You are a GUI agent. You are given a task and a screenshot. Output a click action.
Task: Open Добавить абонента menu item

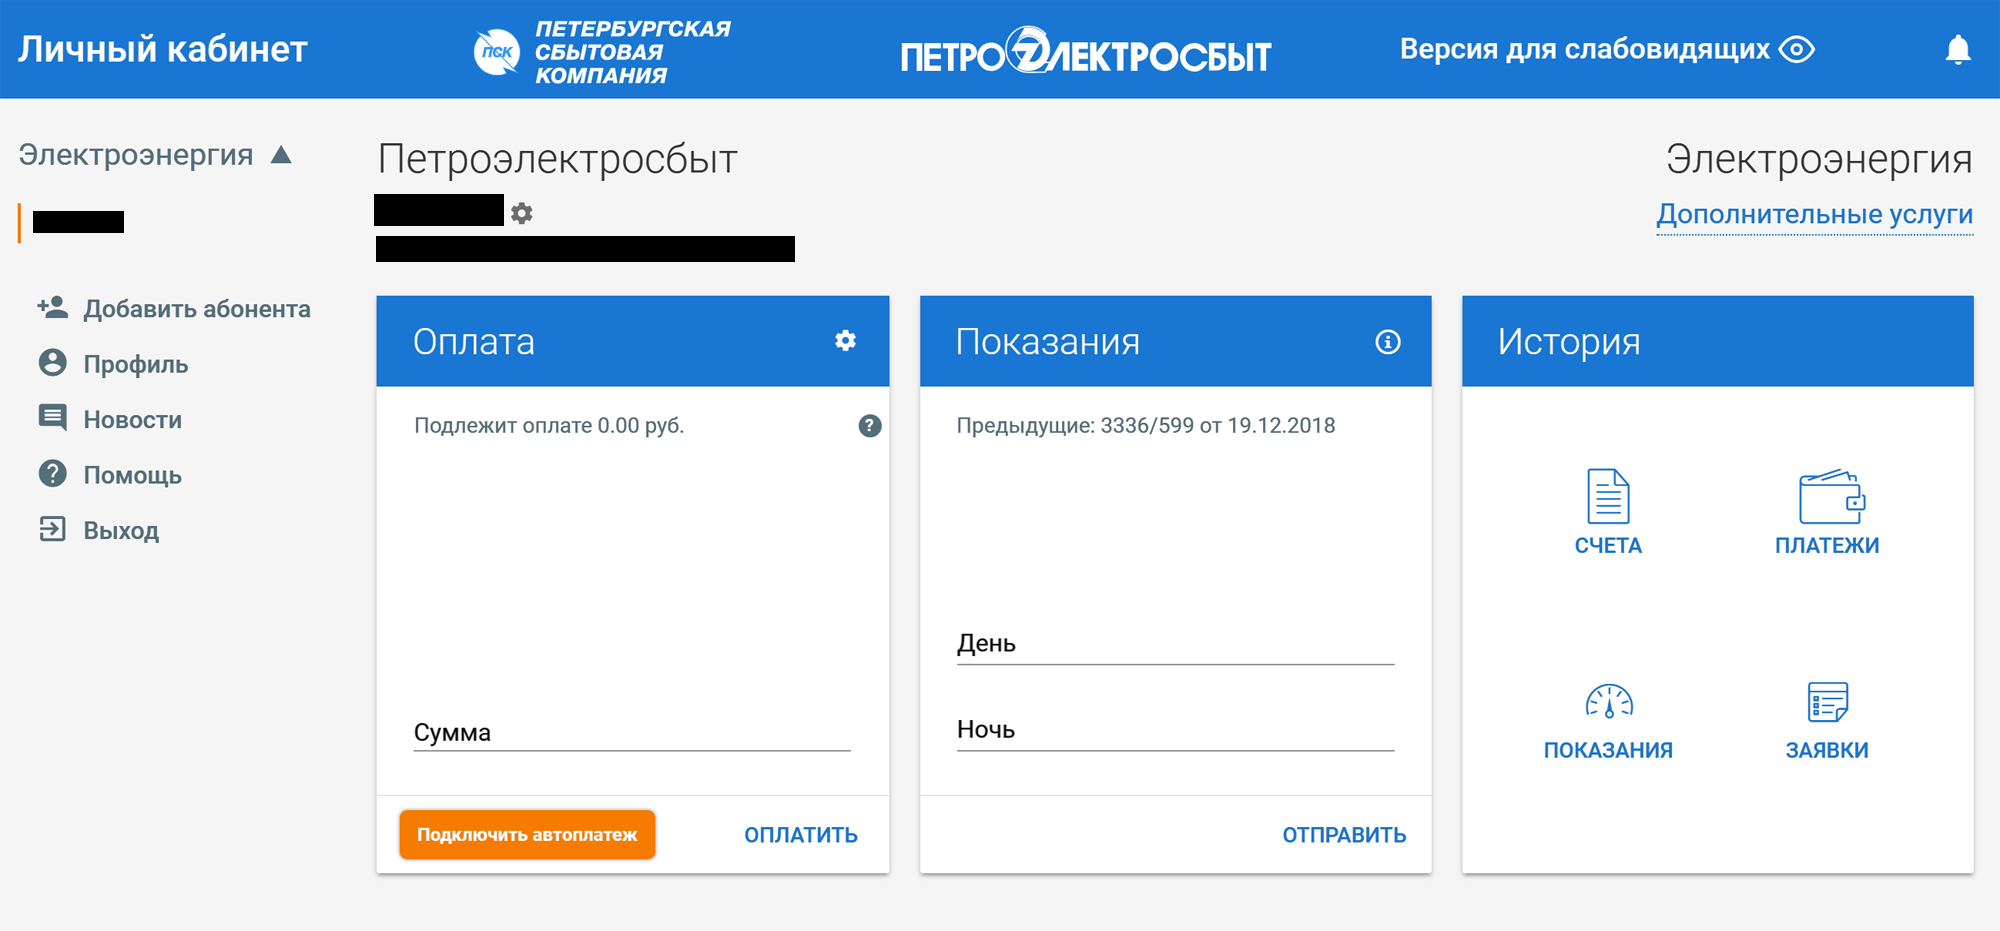tap(197, 309)
